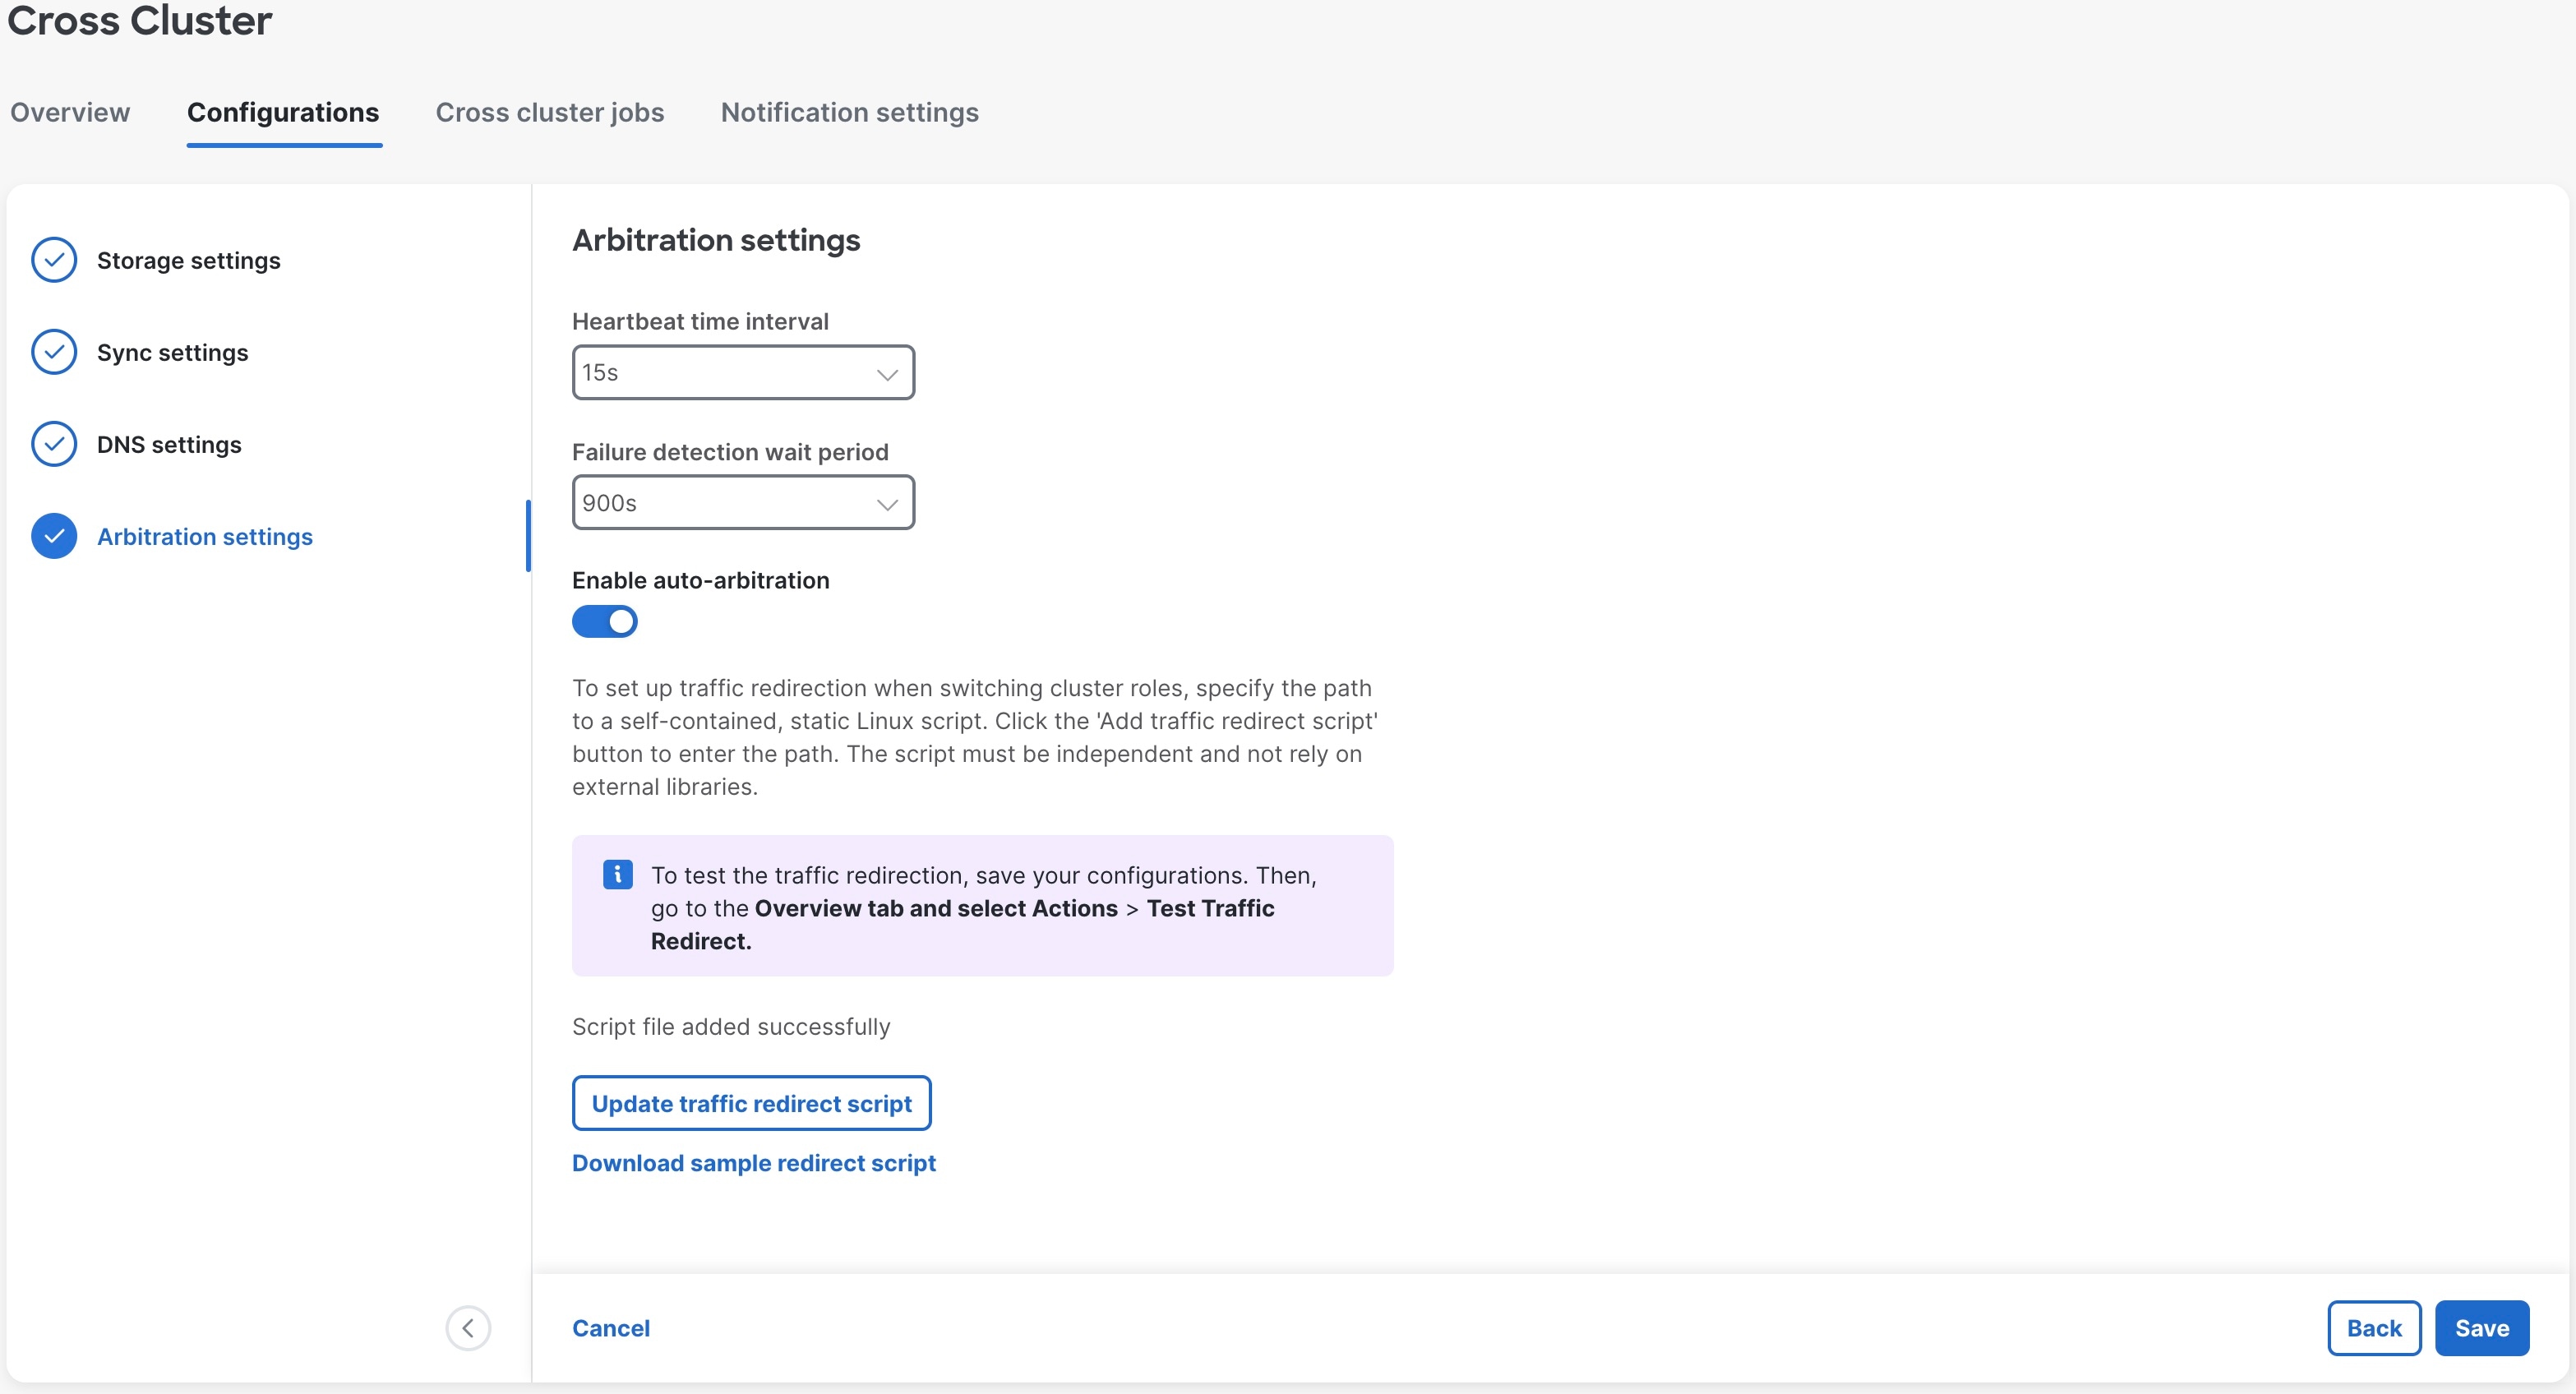Cancel the configuration changes
The height and width of the screenshot is (1394, 2576).
tap(610, 1328)
